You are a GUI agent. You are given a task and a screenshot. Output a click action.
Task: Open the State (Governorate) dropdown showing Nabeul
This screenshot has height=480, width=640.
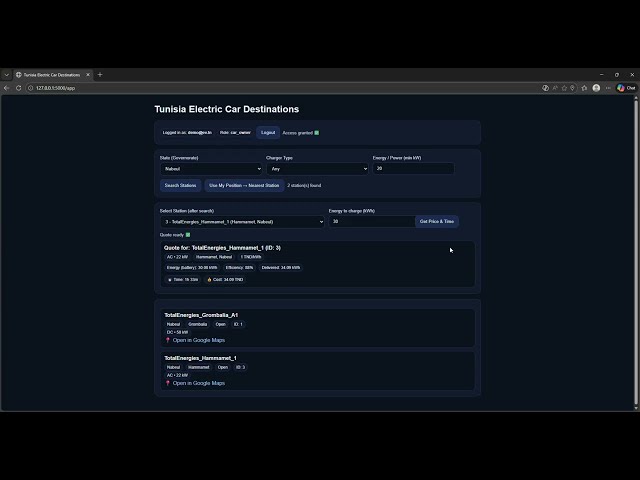[211, 169]
